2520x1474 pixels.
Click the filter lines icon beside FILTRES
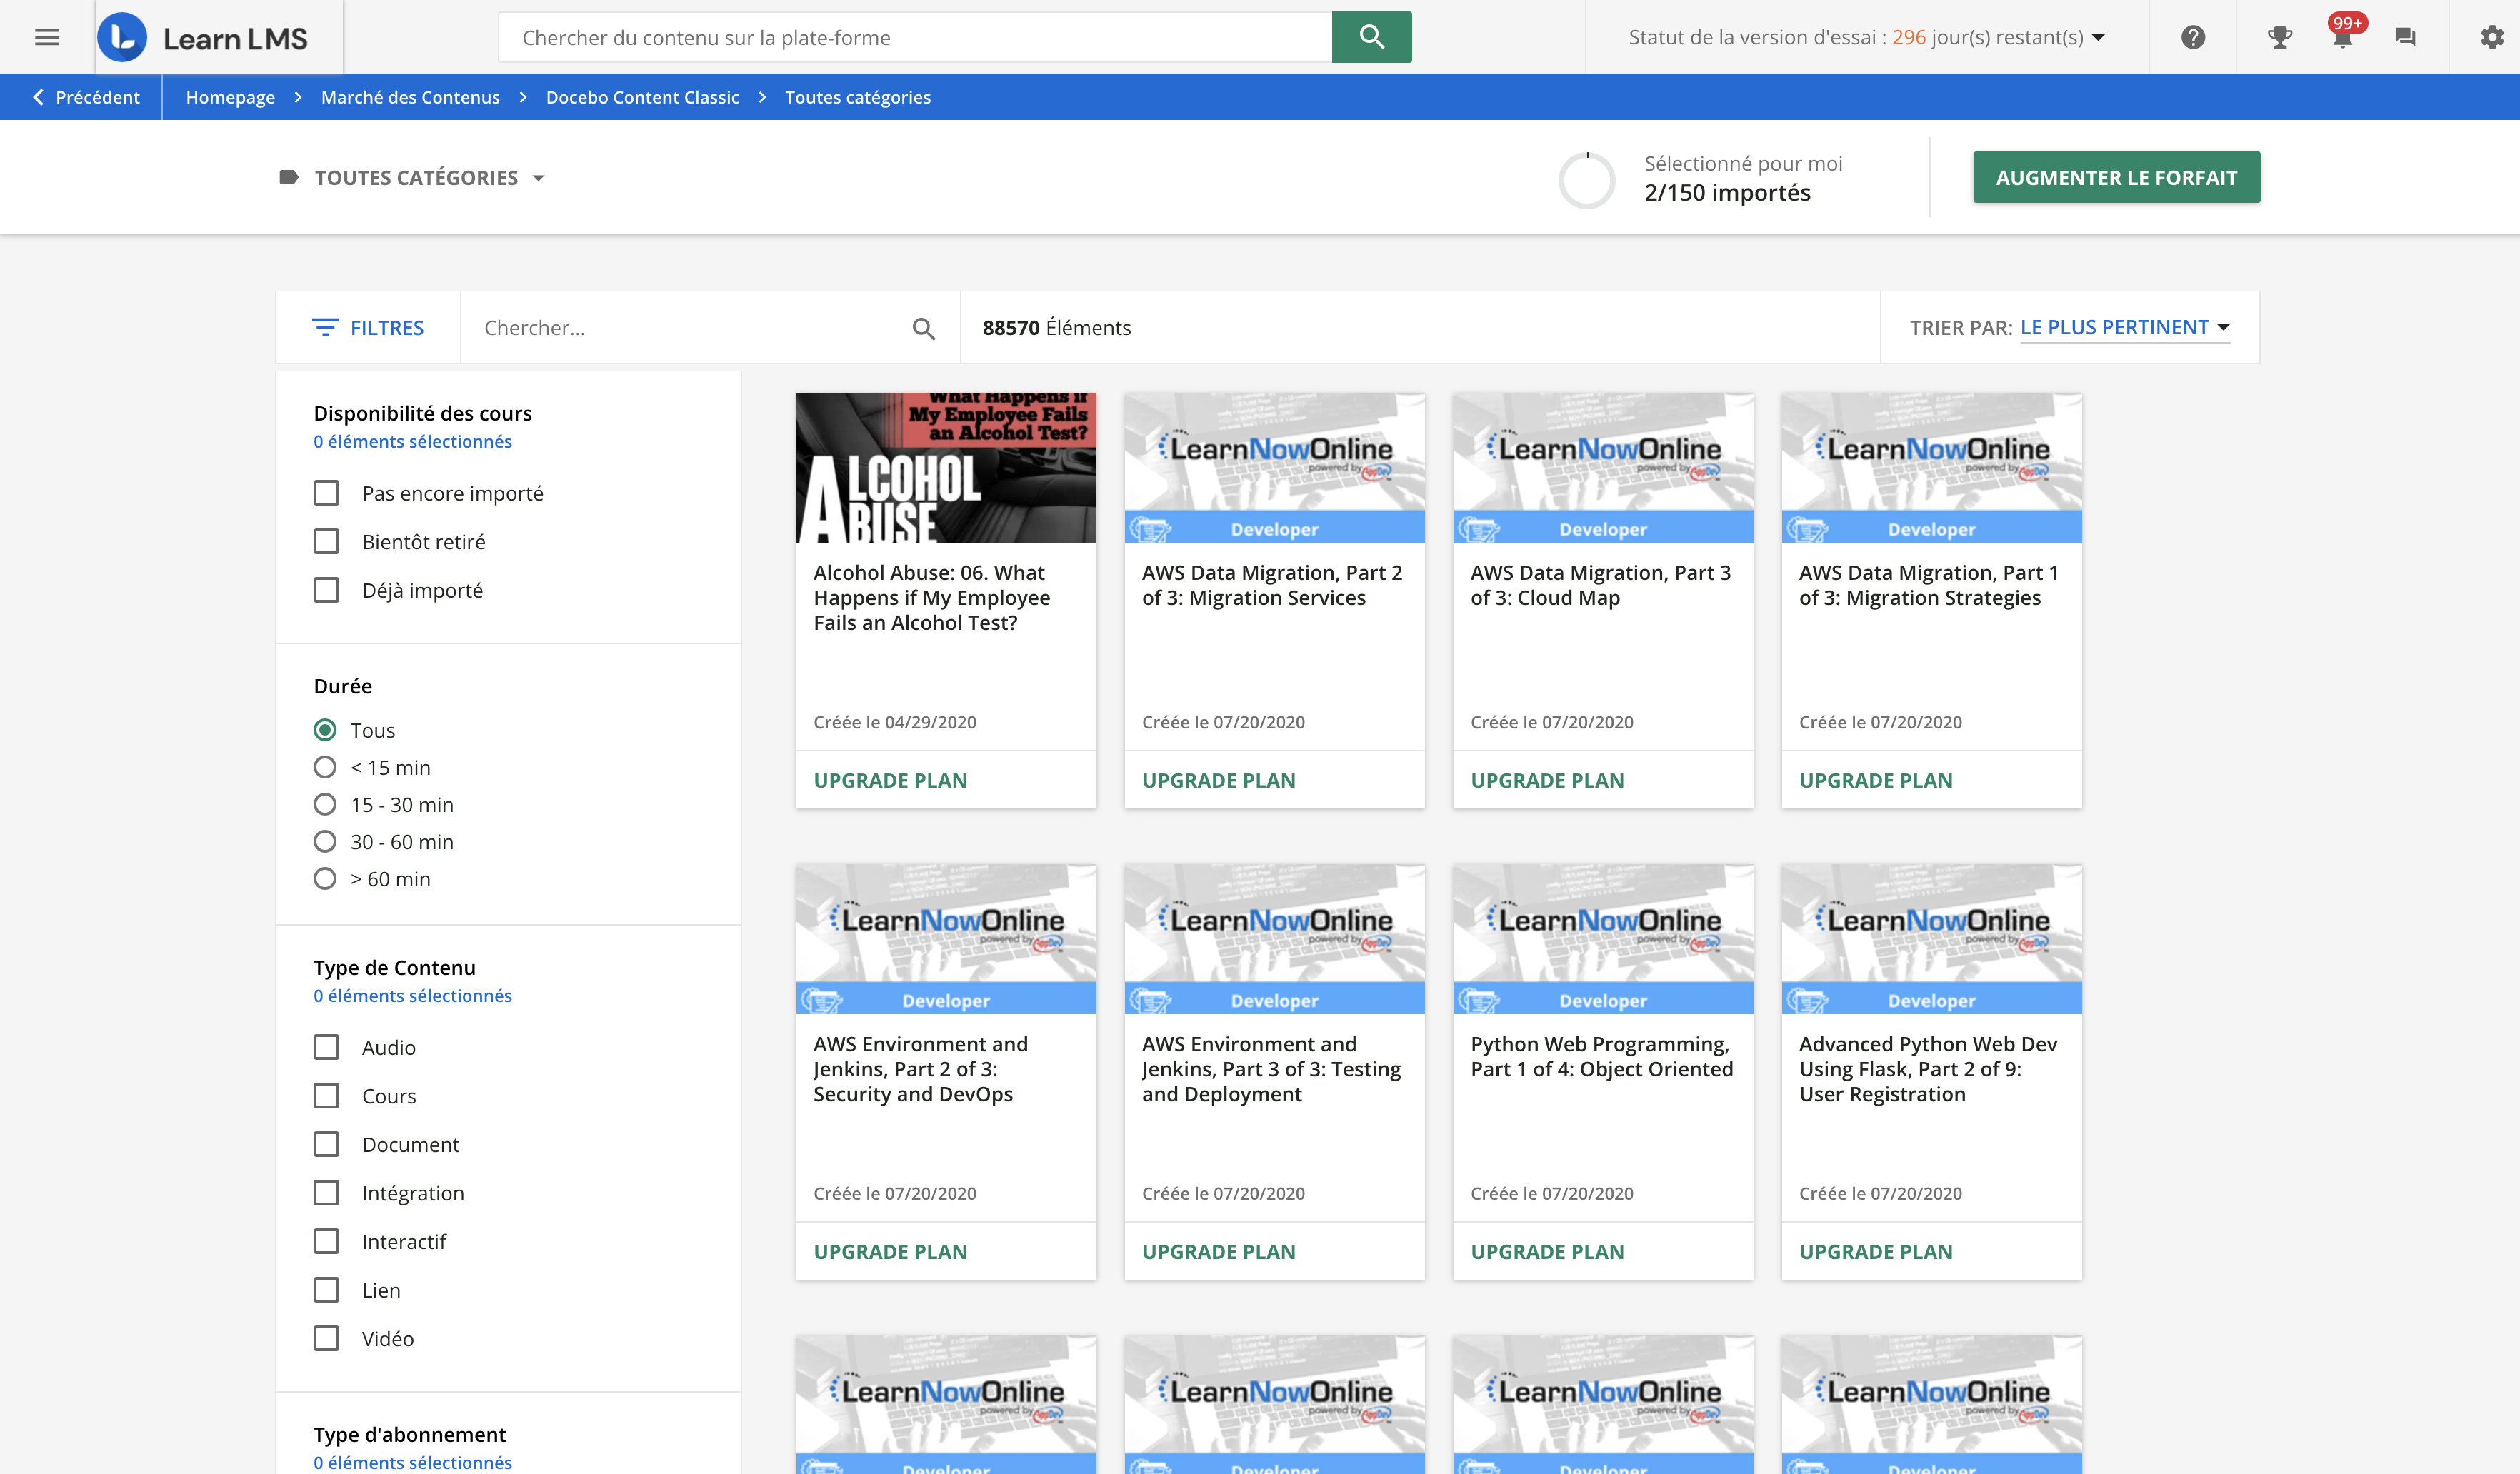325,327
